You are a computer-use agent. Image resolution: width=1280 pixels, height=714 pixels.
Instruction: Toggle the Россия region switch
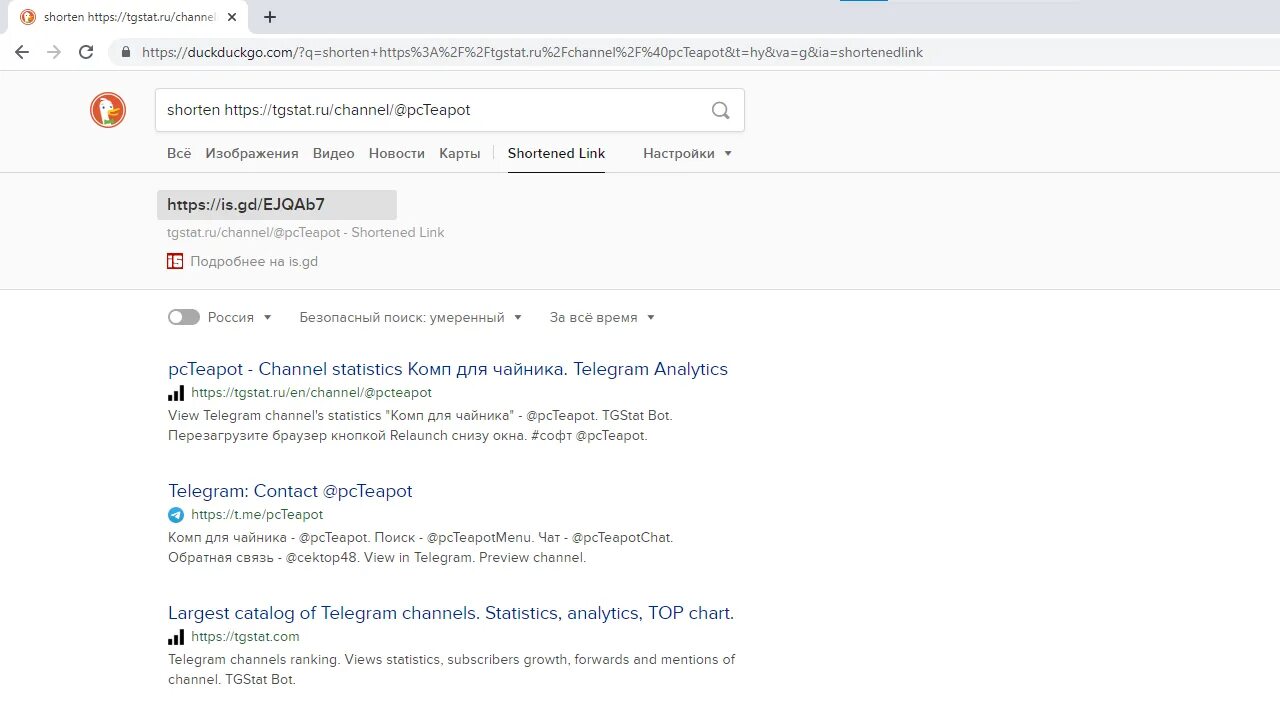[184, 317]
